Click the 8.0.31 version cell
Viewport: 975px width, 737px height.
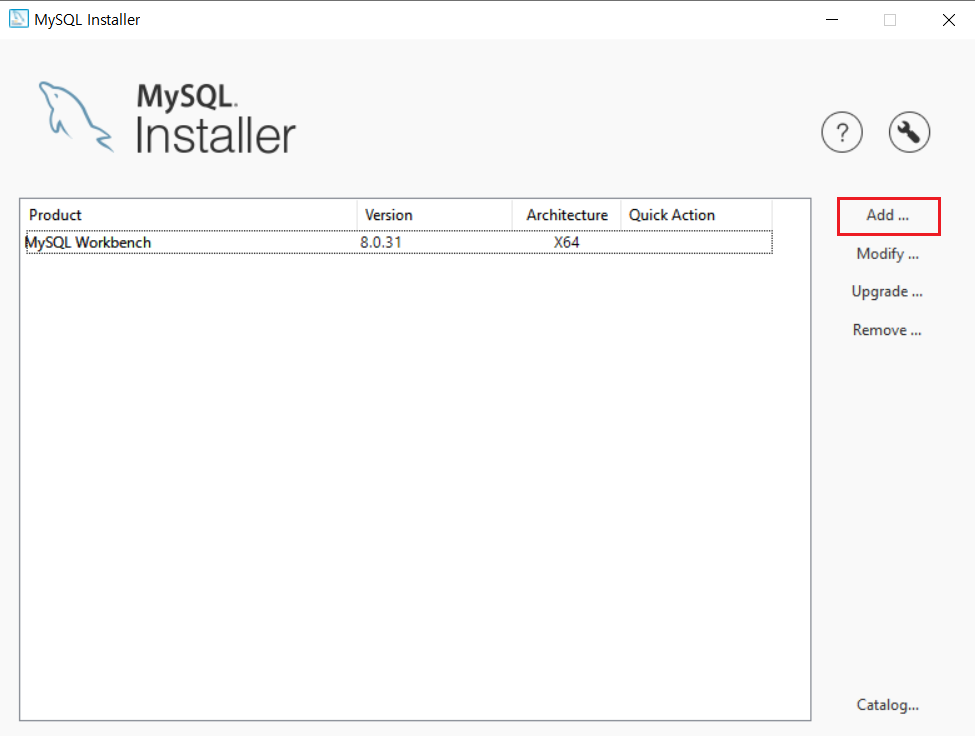click(381, 243)
